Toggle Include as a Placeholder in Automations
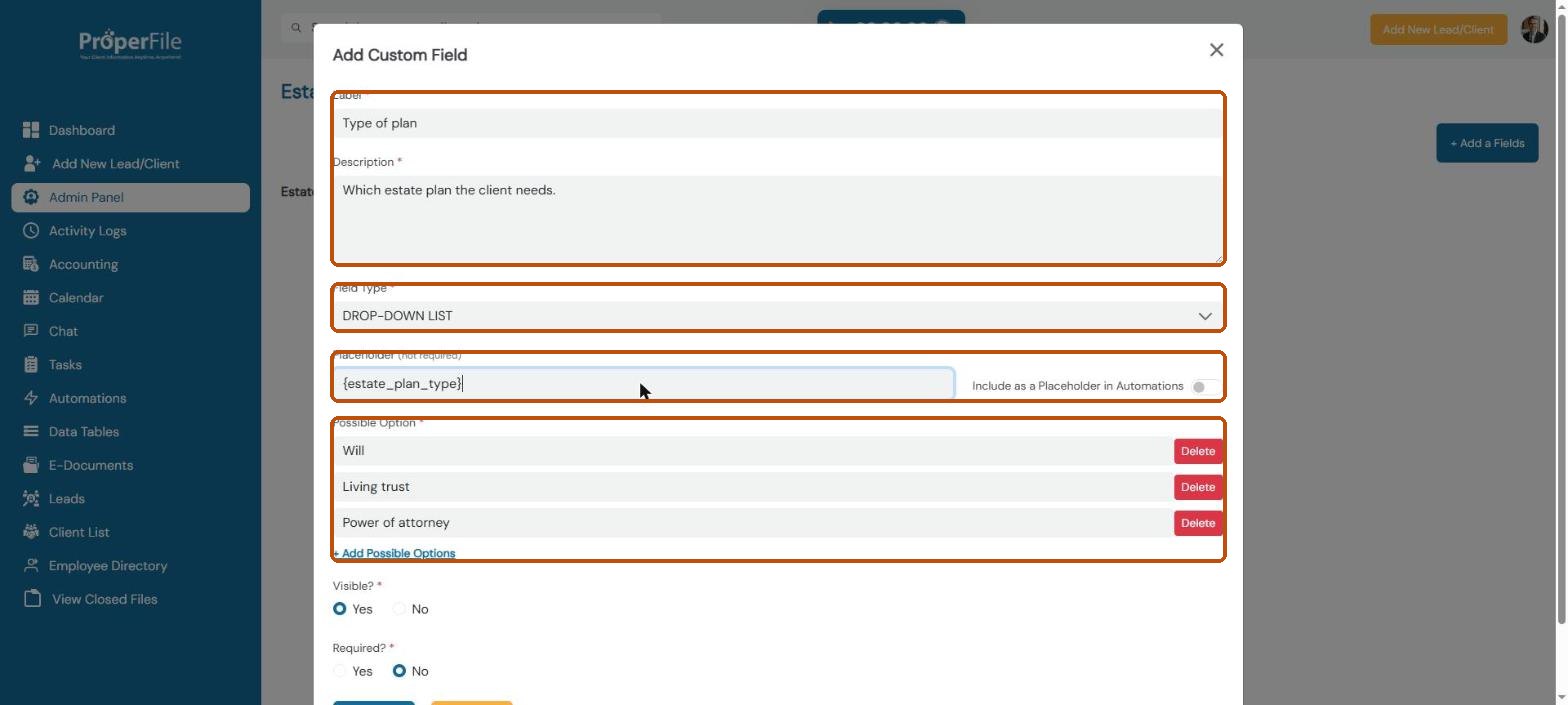 1203,387
